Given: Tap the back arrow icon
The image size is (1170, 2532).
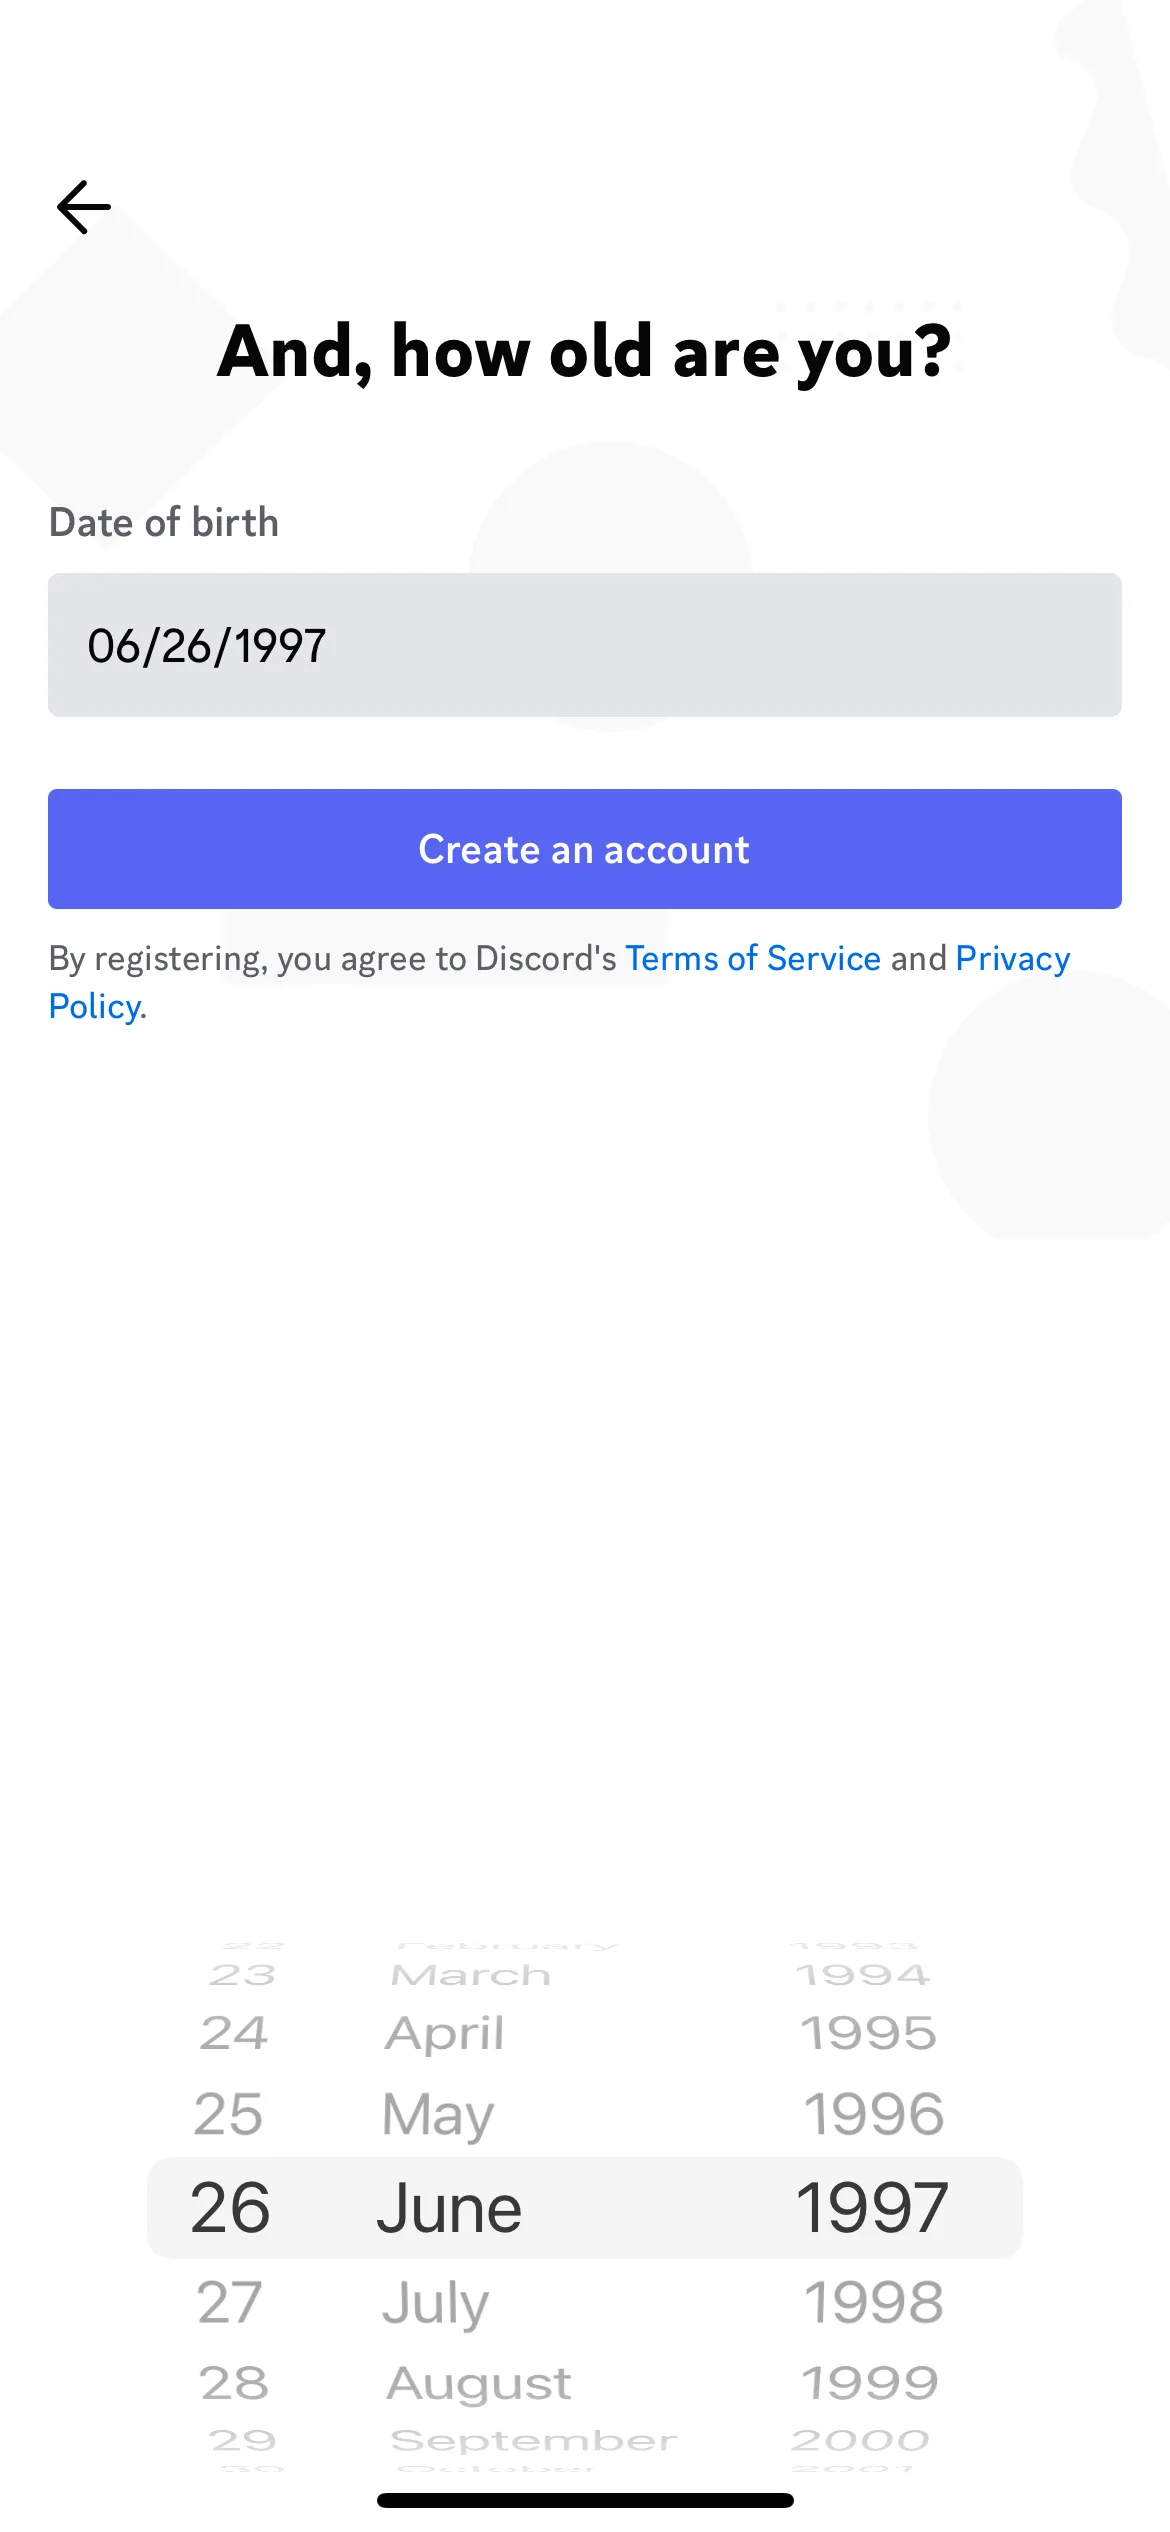Looking at the screenshot, I should [x=84, y=207].
